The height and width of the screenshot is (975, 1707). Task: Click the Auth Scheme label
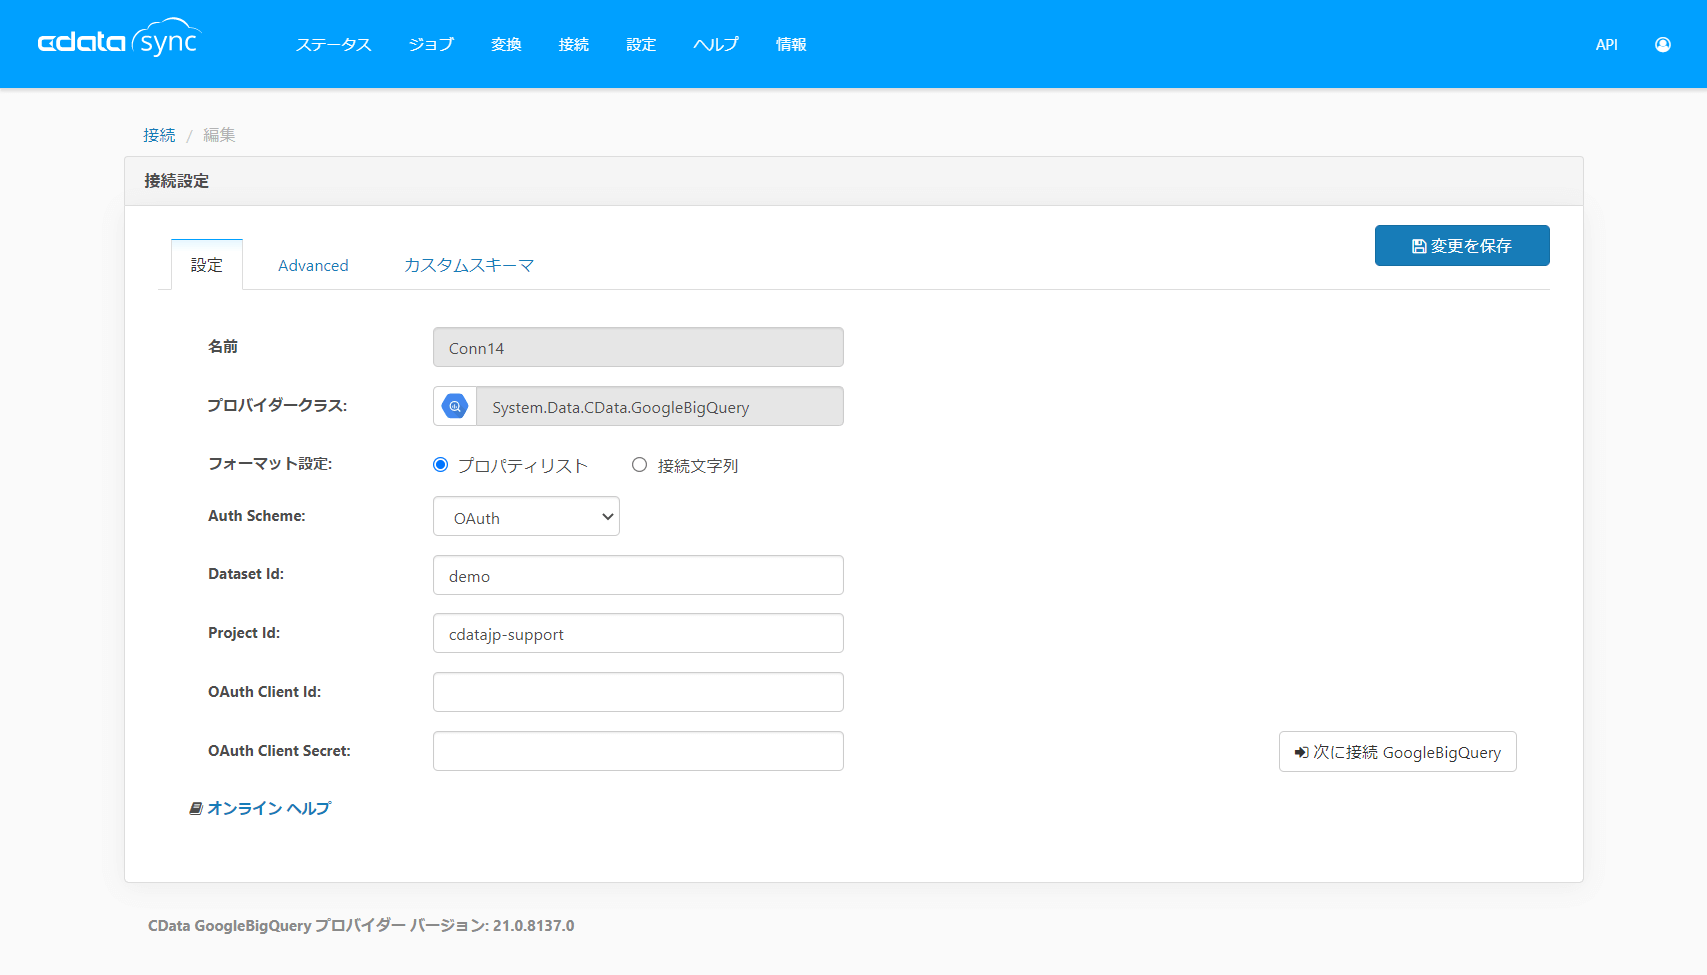pos(257,516)
